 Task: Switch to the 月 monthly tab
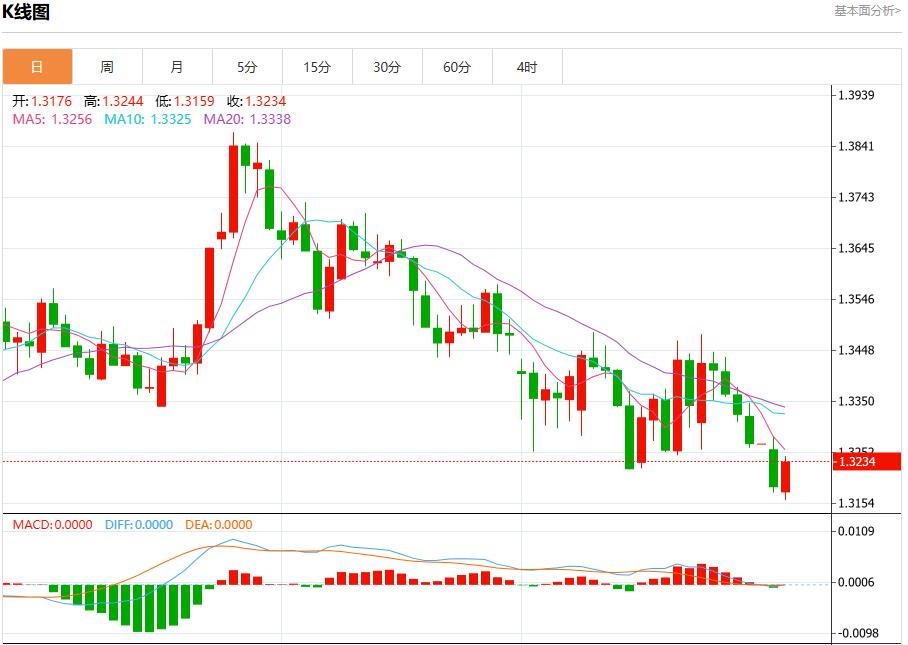click(177, 67)
